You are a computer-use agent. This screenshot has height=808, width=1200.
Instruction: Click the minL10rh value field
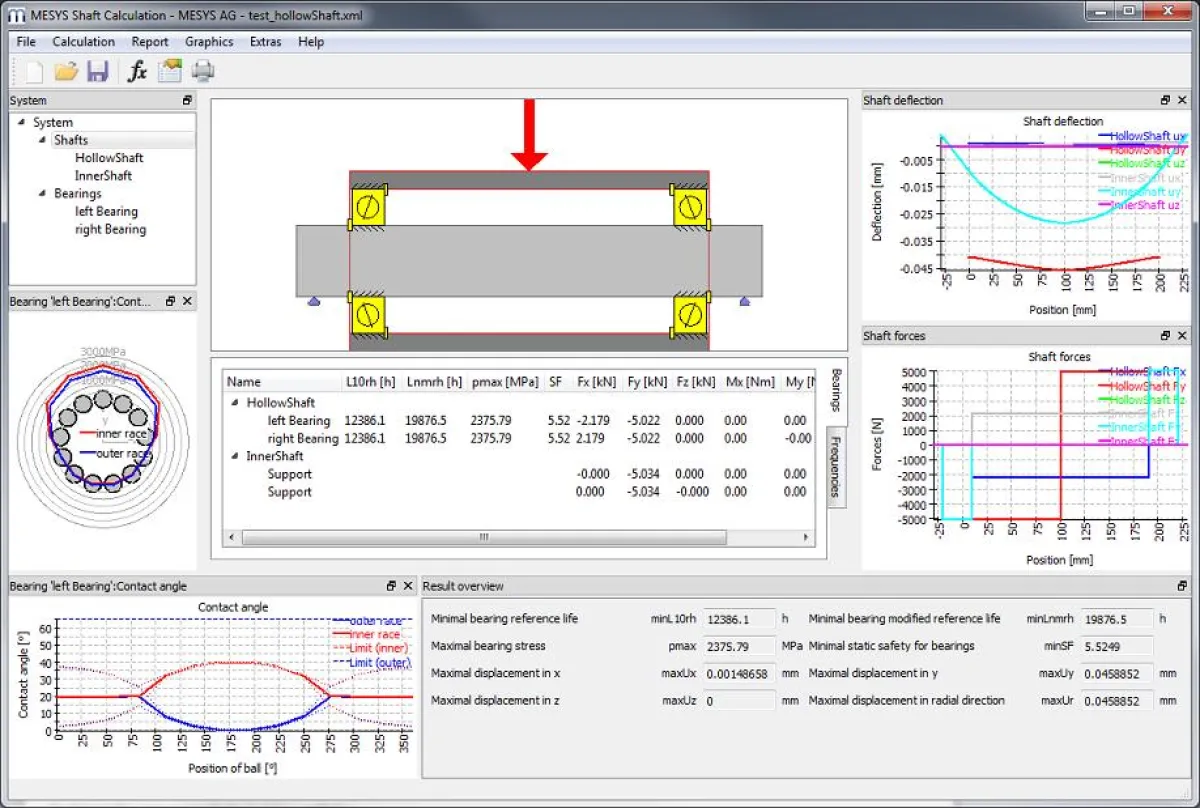pyautogui.click(x=739, y=619)
